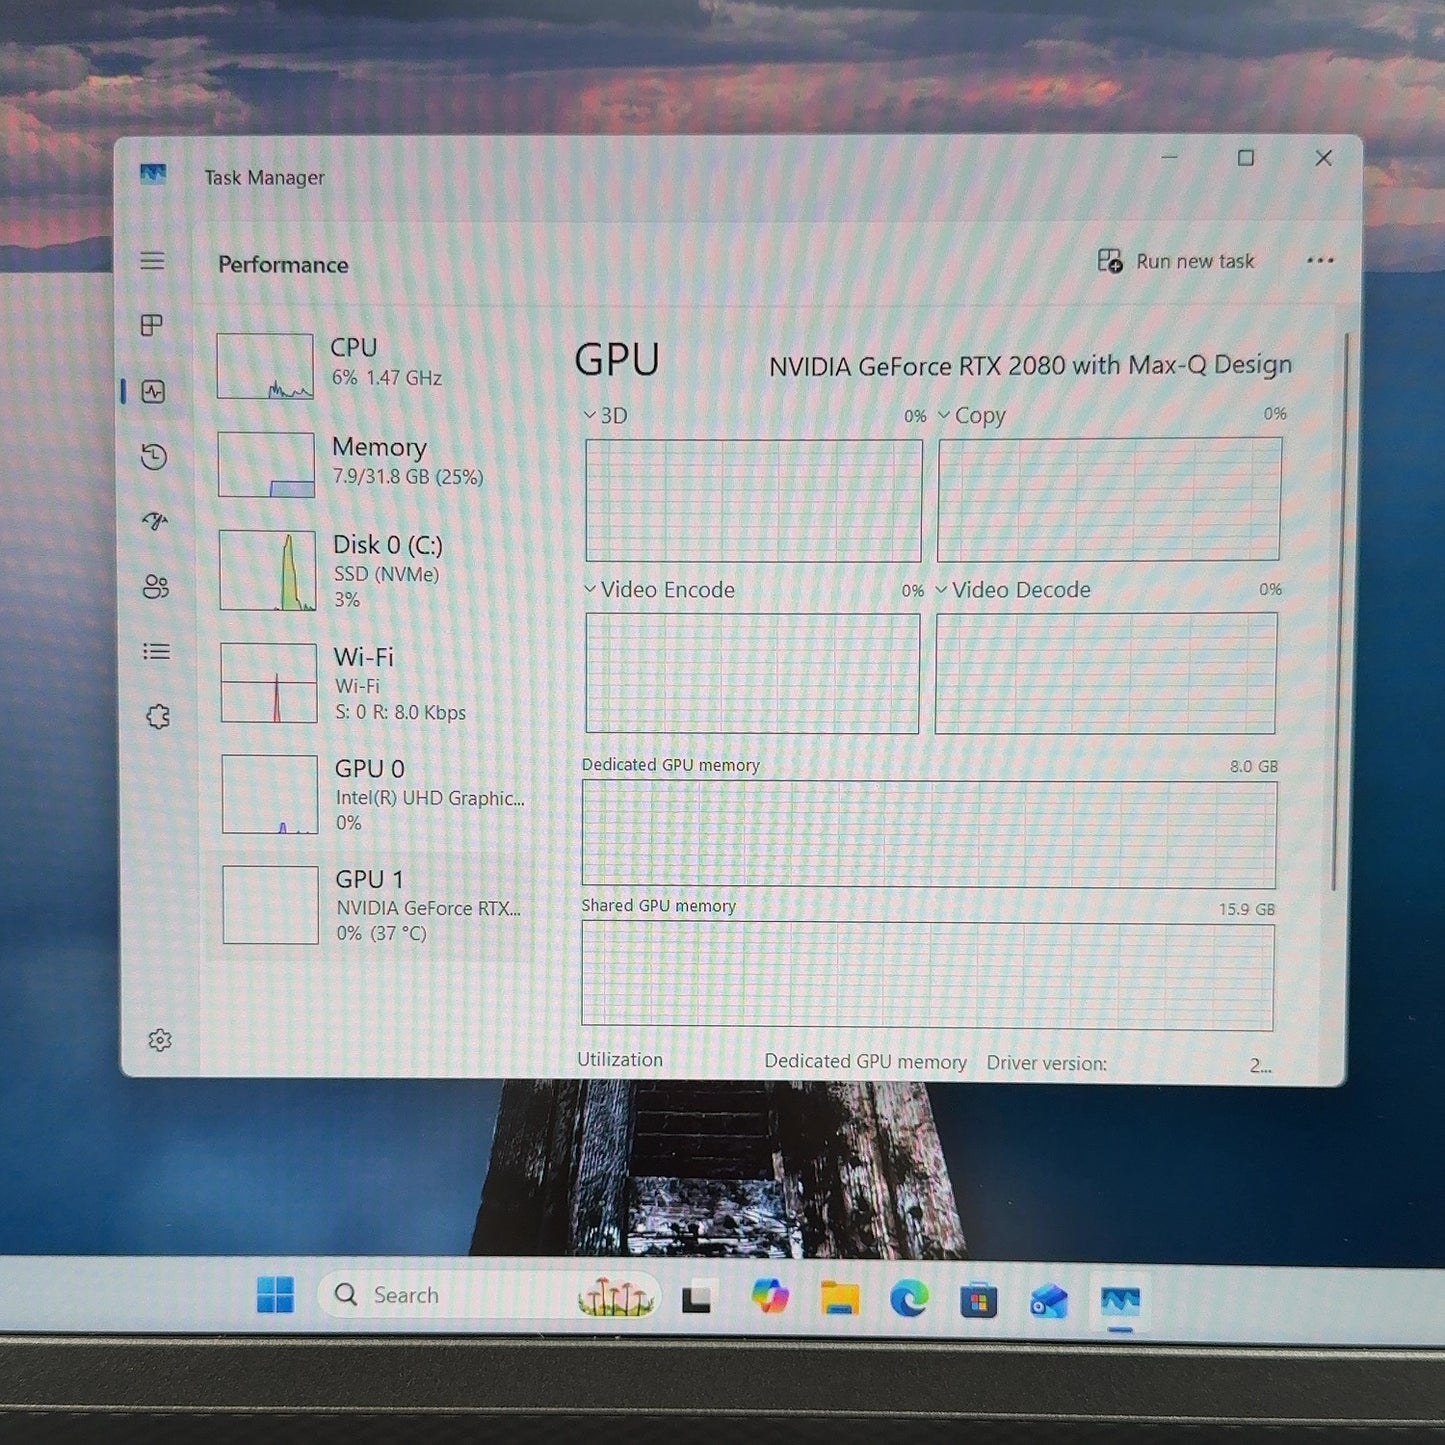Select the Performance page icon in sidebar
This screenshot has width=1445, height=1445.
[153, 391]
